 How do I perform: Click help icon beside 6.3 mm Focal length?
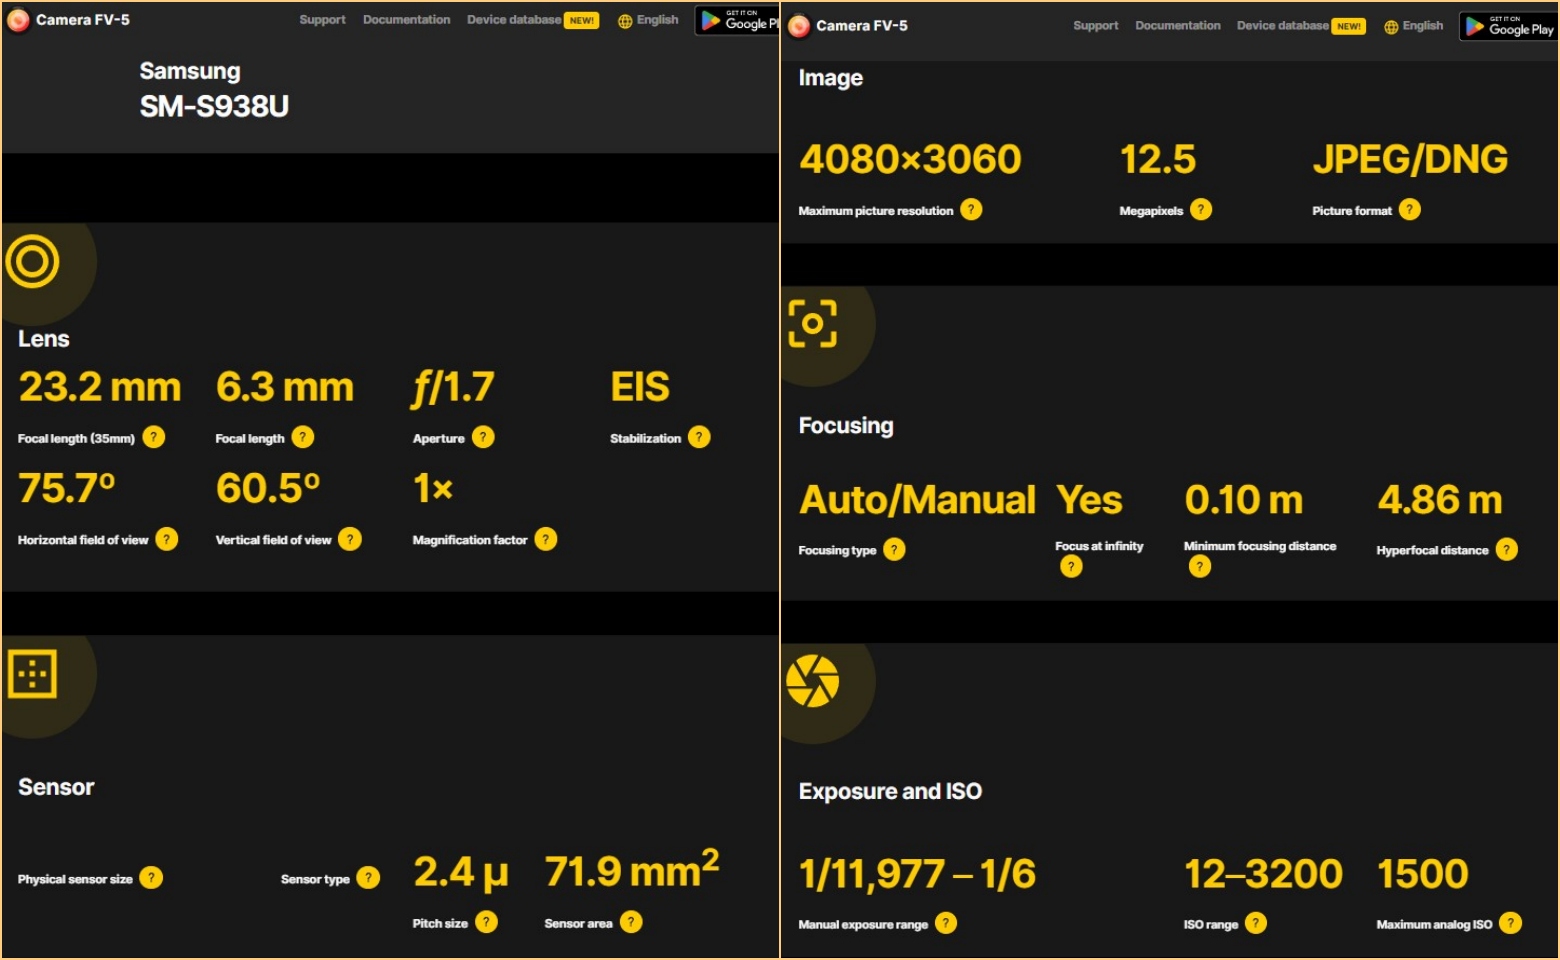[x=303, y=437]
